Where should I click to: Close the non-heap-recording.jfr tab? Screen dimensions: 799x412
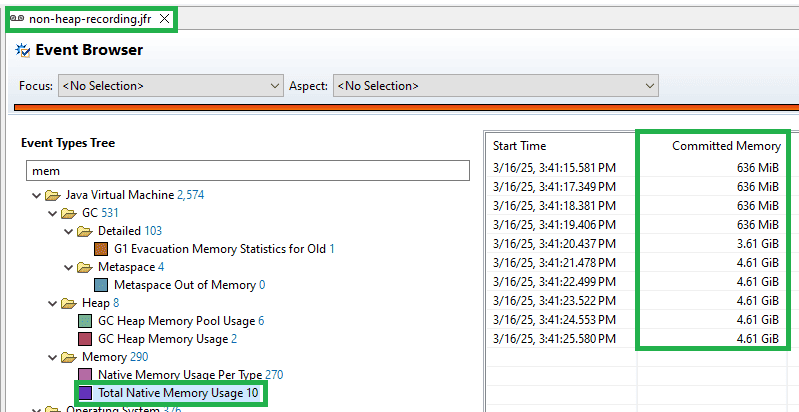coord(165,19)
